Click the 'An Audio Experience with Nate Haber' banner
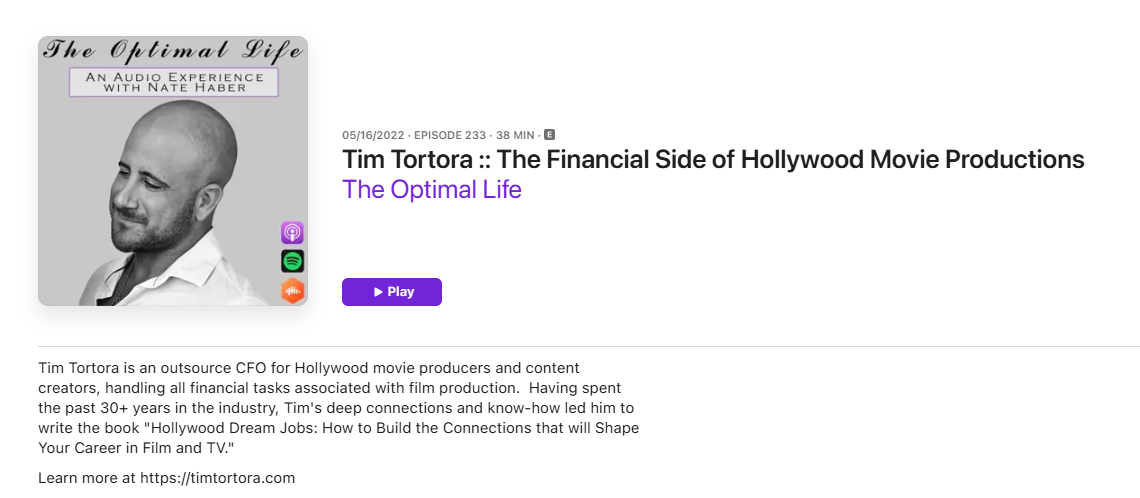 tap(172, 83)
